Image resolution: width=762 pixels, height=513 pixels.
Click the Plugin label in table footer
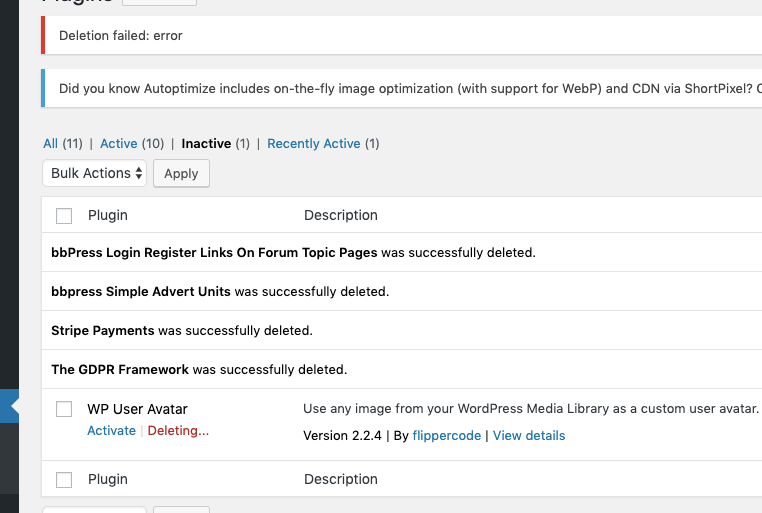[108, 480]
